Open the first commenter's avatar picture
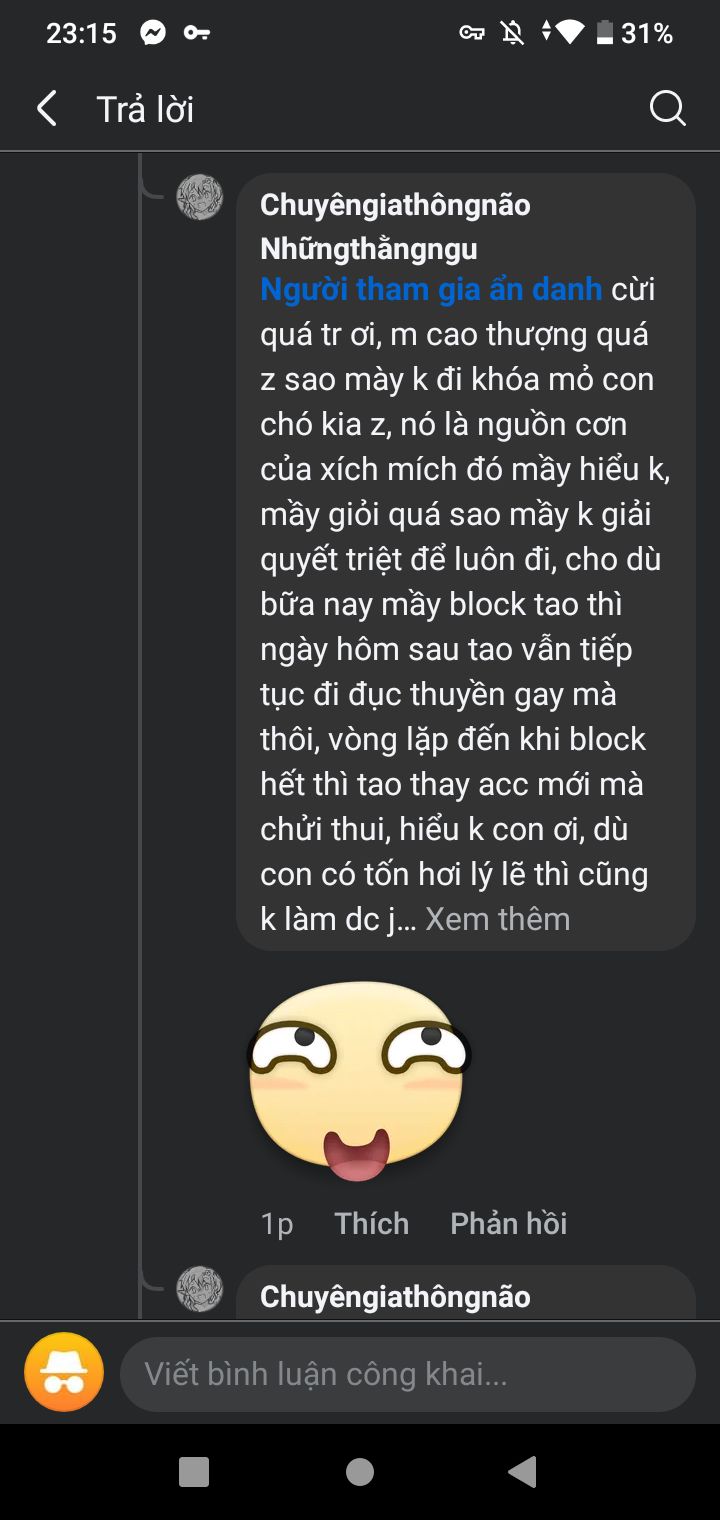Image resolution: width=720 pixels, height=1520 pixels. [x=200, y=197]
